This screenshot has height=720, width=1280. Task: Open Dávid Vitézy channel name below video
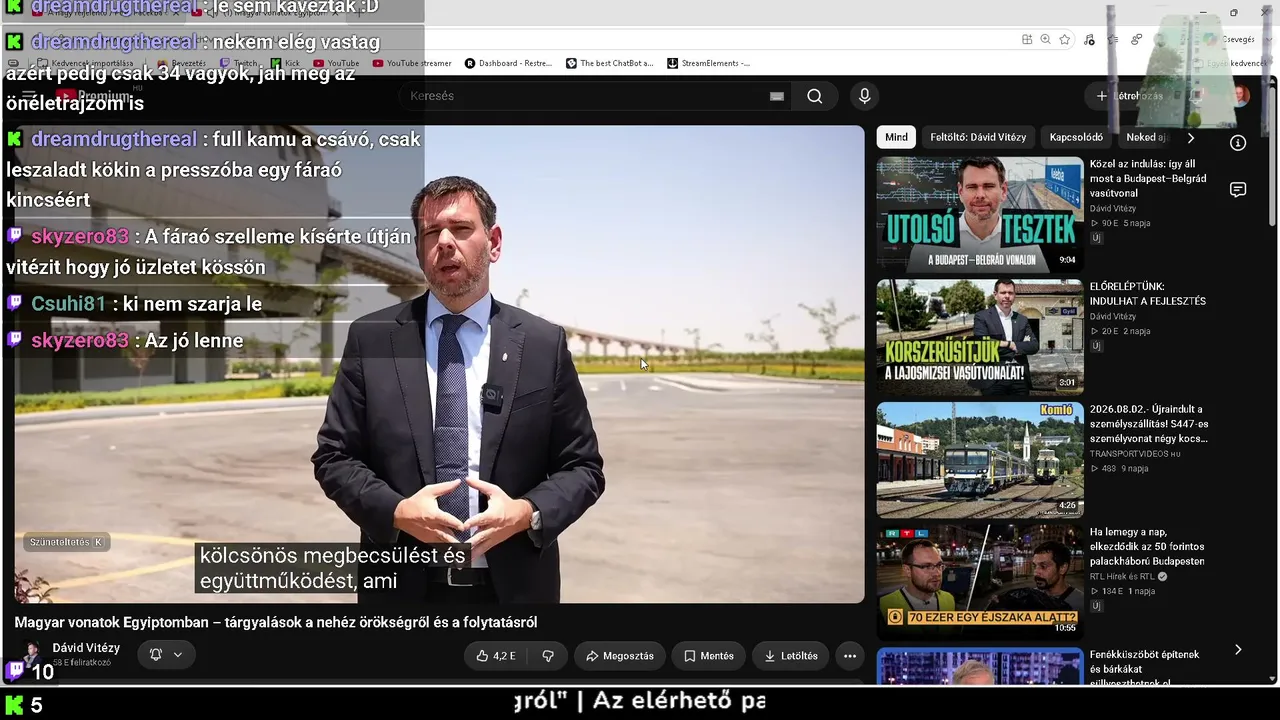coord(86,648)
